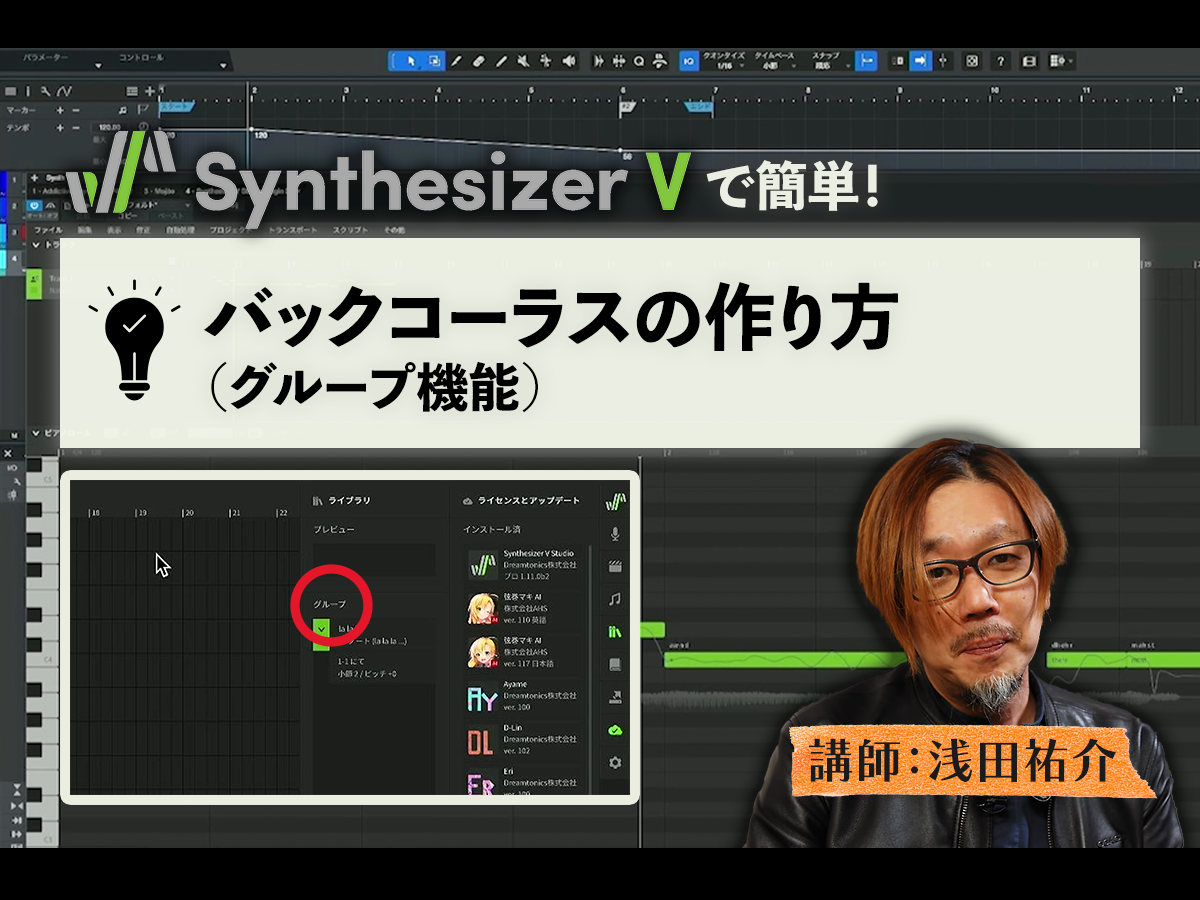1200x900 pixels.
Task: Select the Eraser tool
Action: pyautogui.click(x=479, y=60)
